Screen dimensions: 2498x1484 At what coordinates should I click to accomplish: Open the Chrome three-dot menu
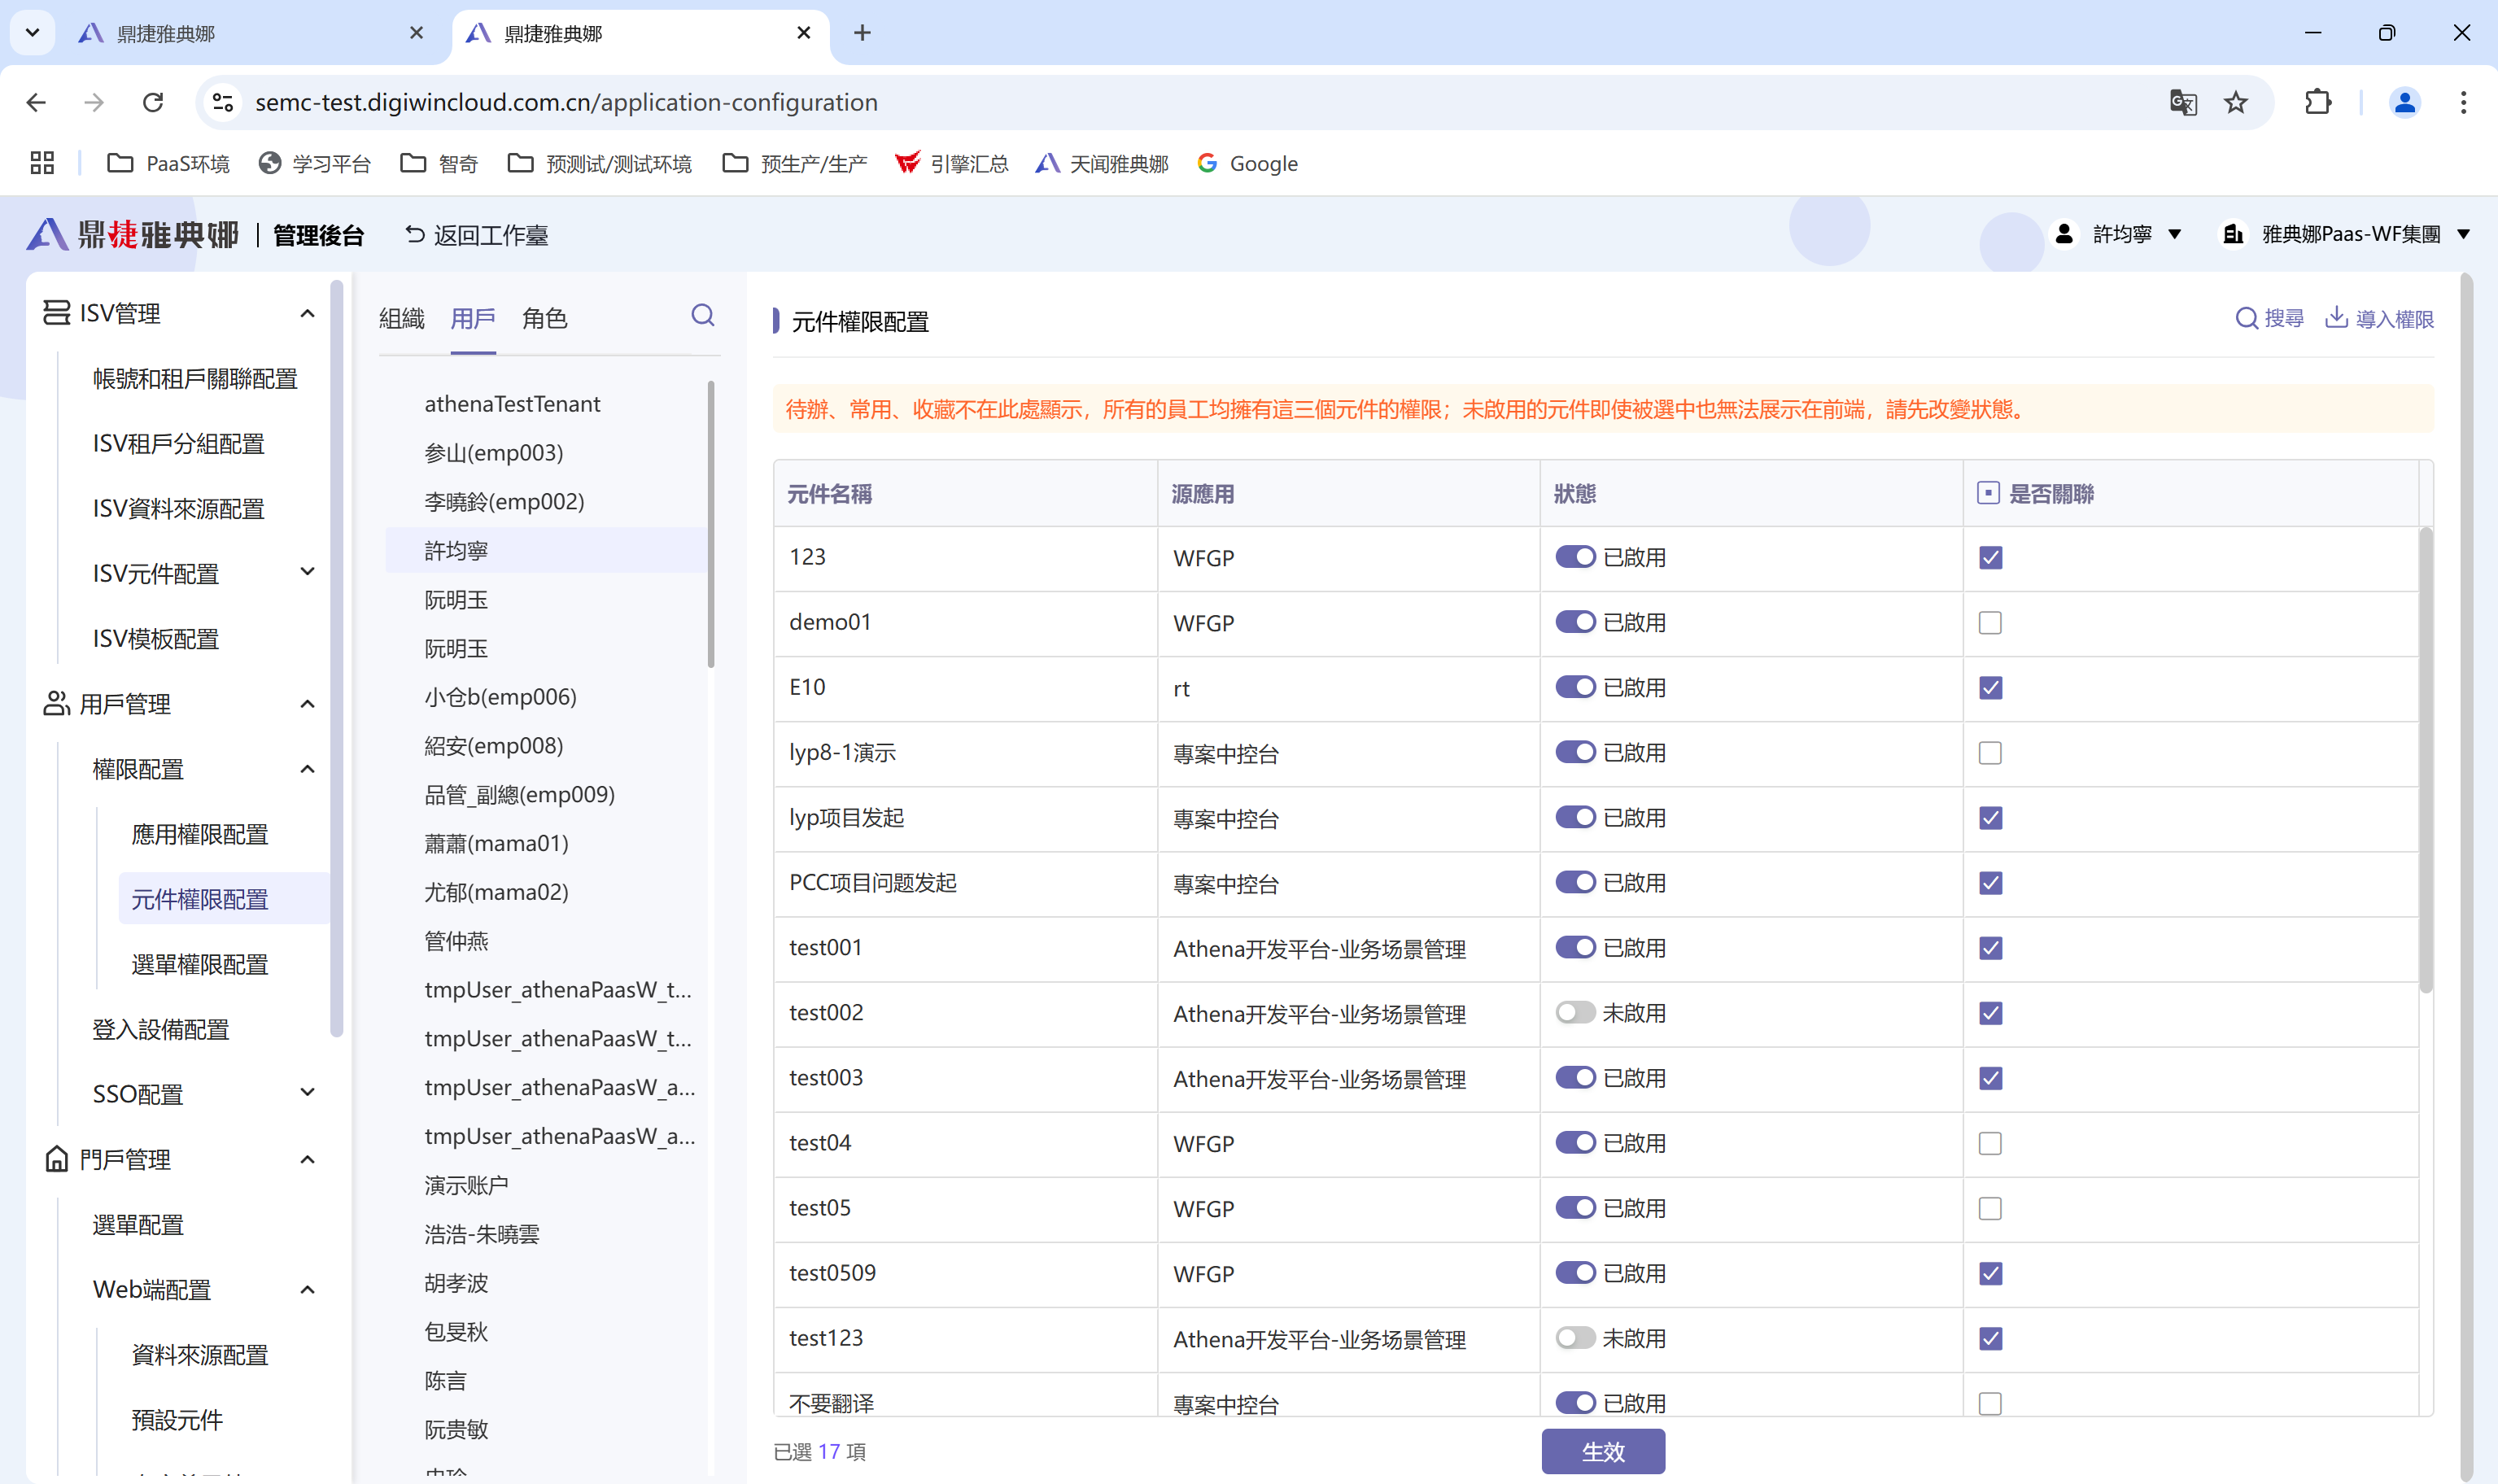pos(2463,102)
